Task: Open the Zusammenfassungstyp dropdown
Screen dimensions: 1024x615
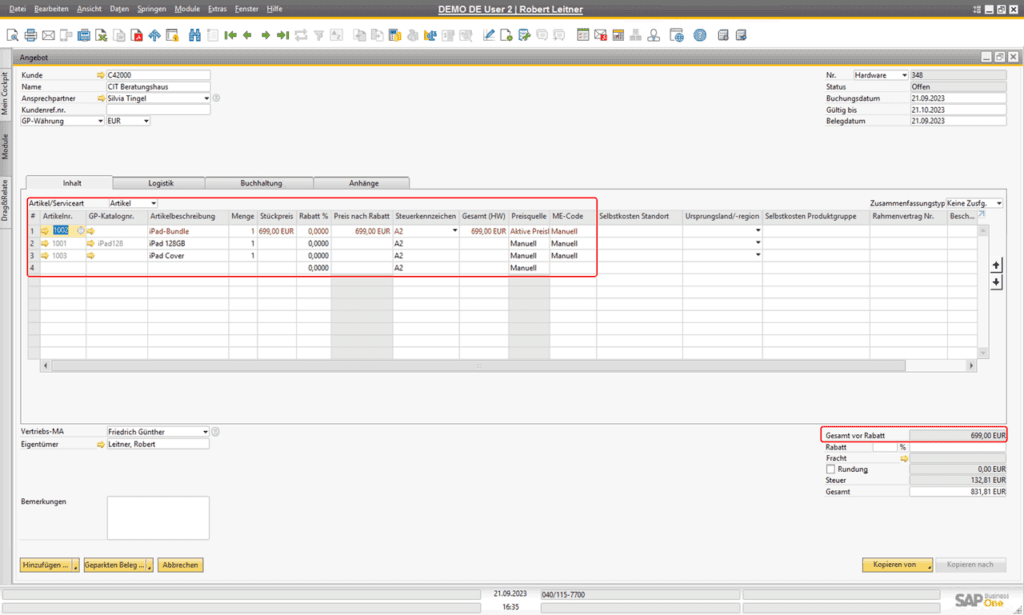Action: click(999, 204)
